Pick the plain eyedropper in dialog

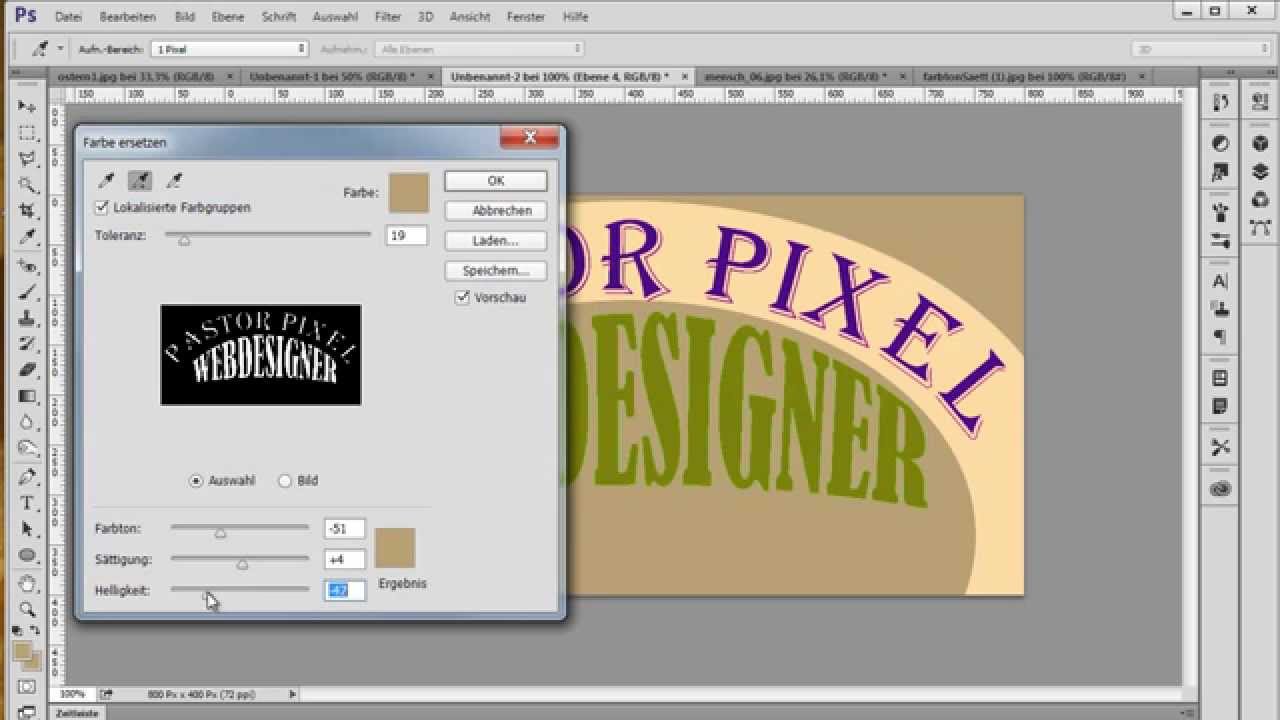106,180
